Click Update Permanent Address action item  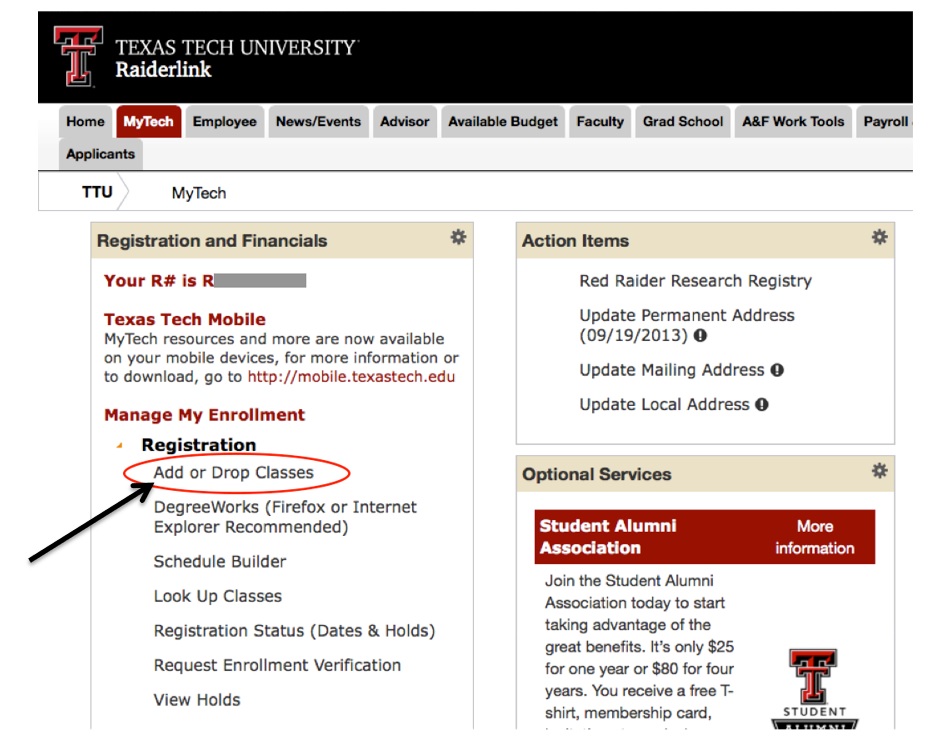(686, 325)
